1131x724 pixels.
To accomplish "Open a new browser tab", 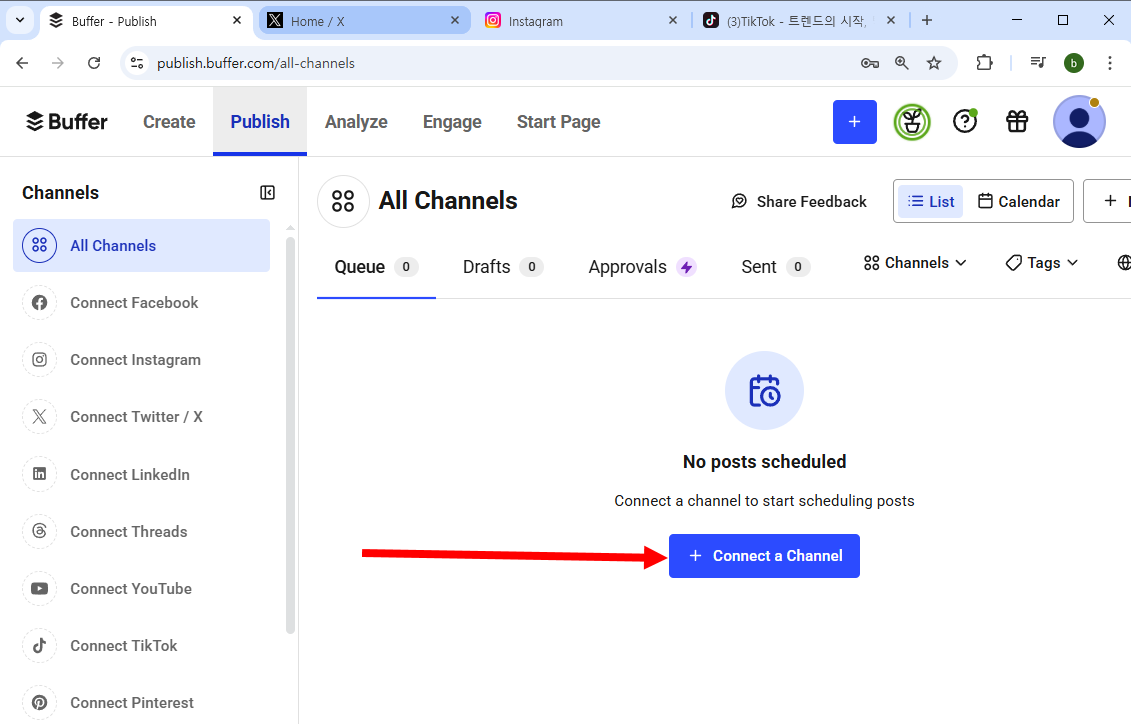I will (x=927, y=20).
